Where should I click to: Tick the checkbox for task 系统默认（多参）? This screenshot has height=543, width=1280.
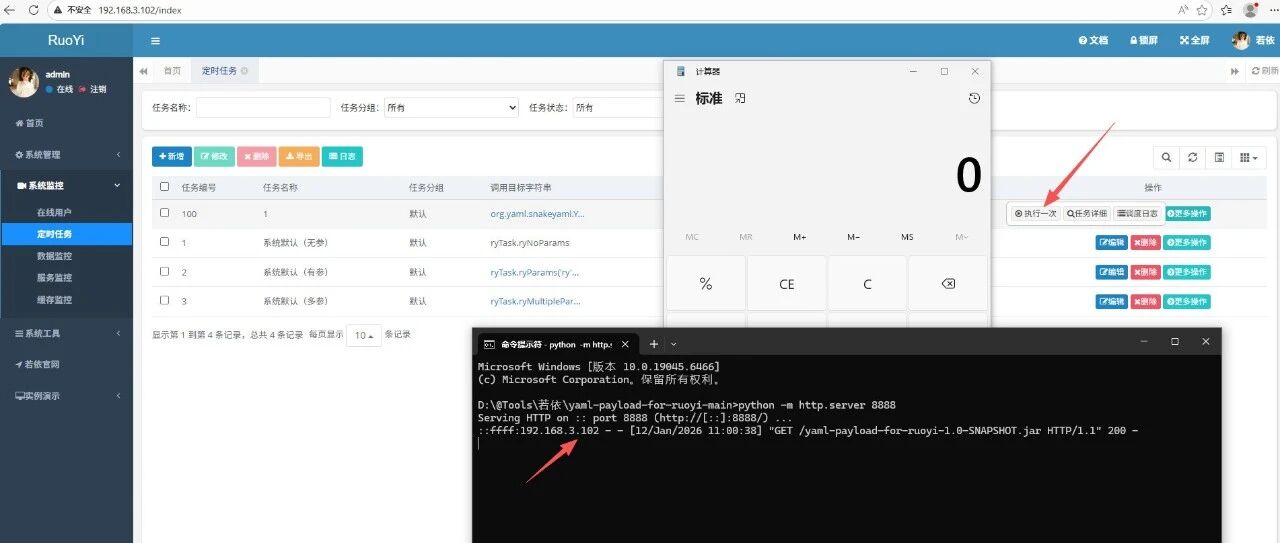click(x=165, y=300)
